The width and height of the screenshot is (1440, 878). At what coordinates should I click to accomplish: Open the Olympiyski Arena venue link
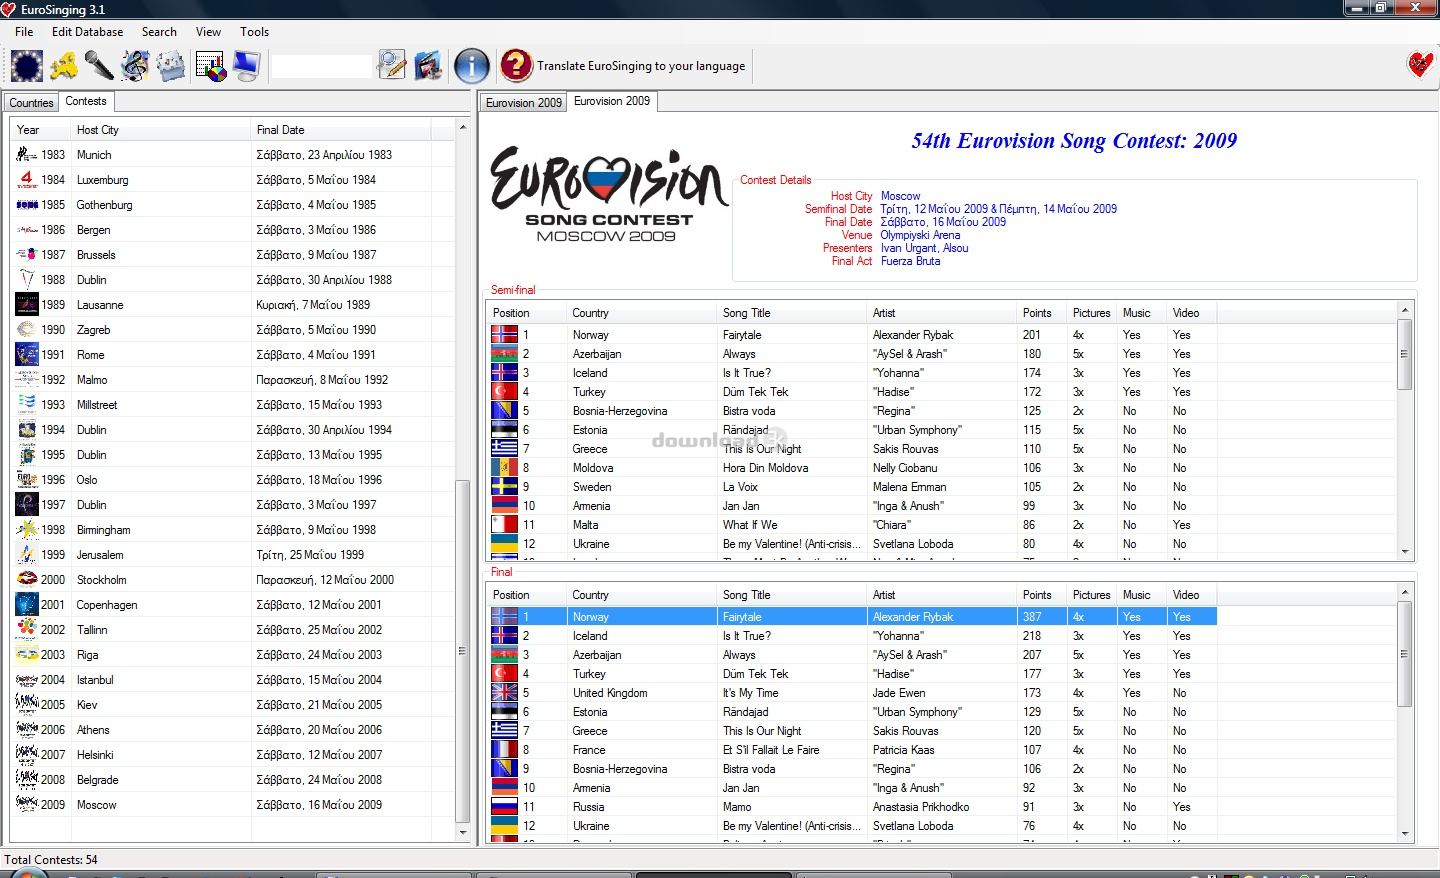920,235
